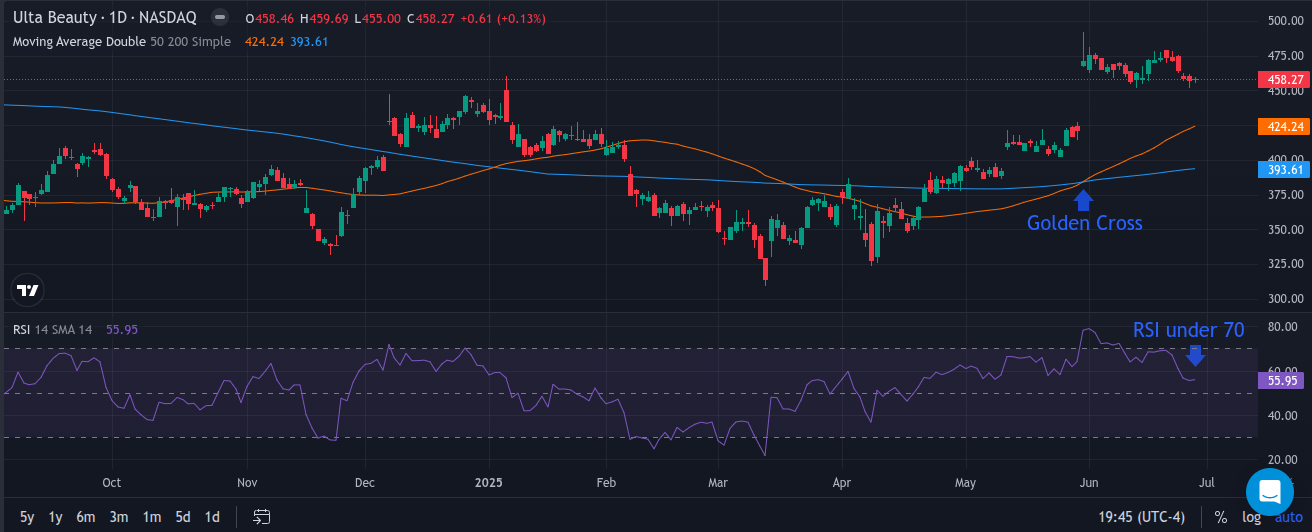The width and height of the screenshot is (1312, 532).
Task: Click the RSI legend value 55.95
Action: click(x=122, y=329)
